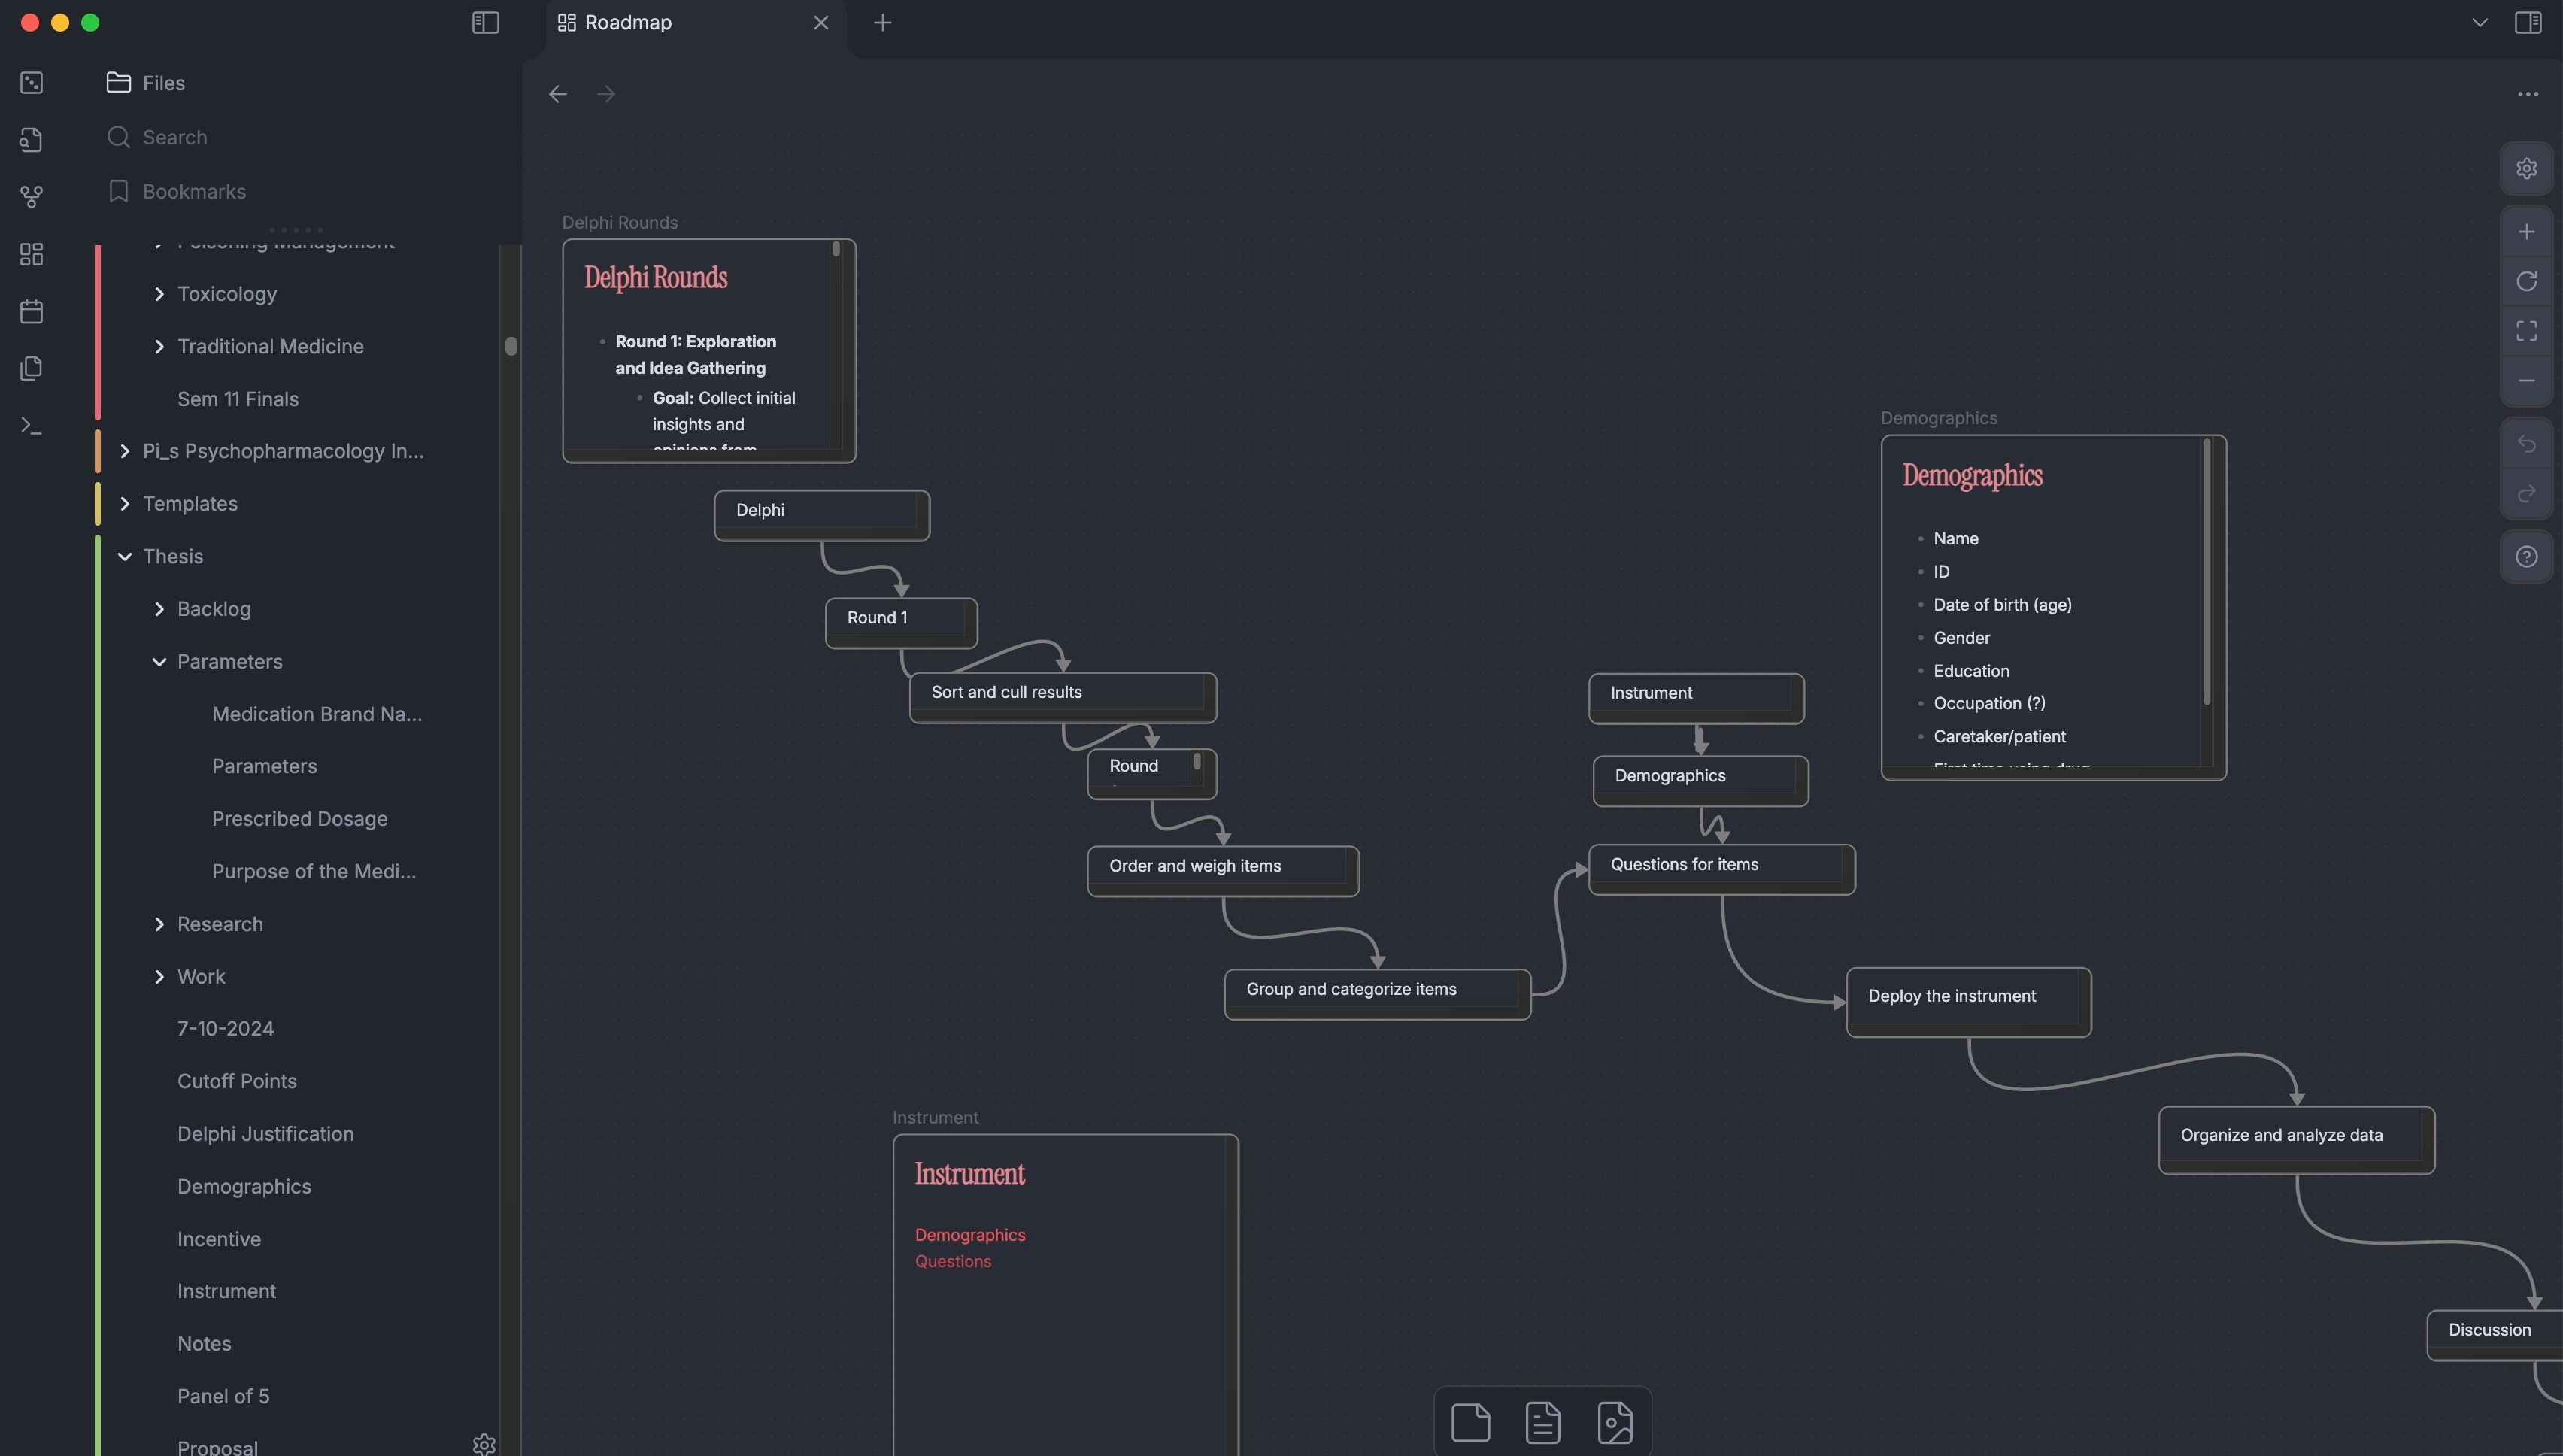This screenshot has width=2563, height=1456.
Task: Open command palette terminal icon
Action: [31, 425]
